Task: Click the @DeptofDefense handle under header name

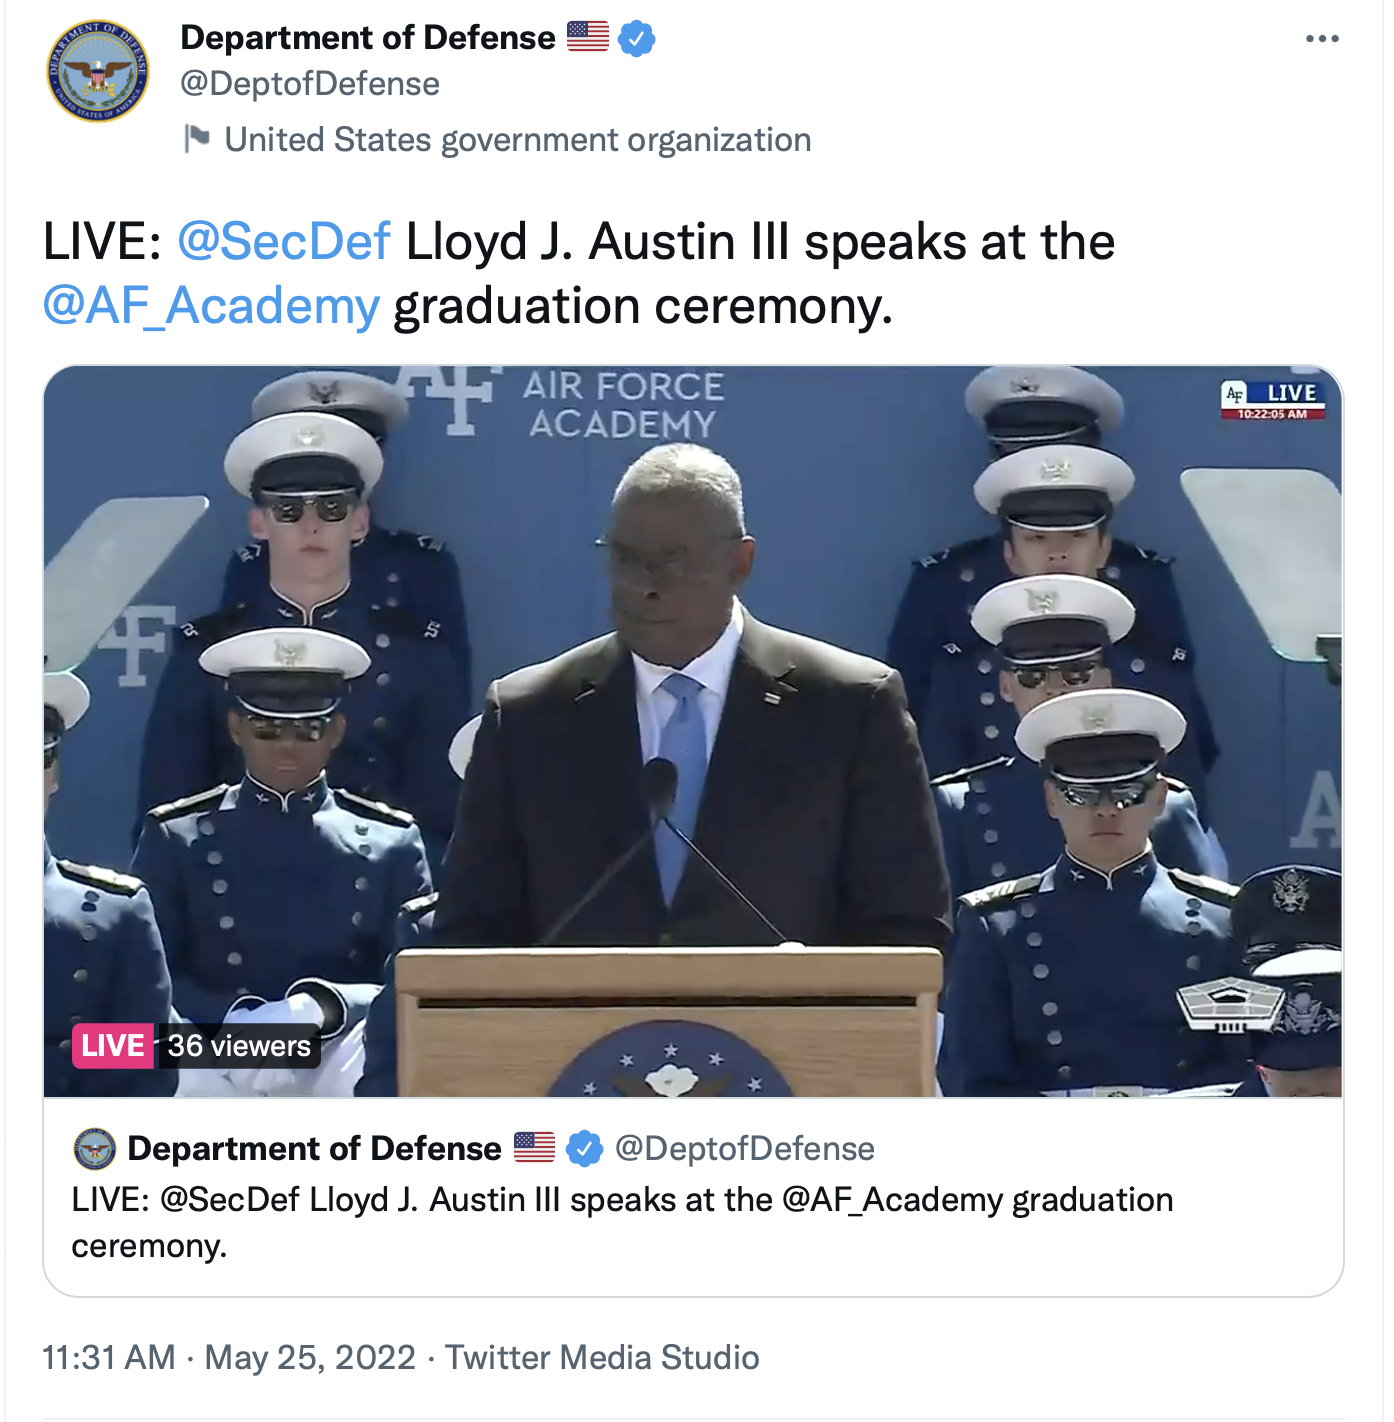Action: coord(310,84)
